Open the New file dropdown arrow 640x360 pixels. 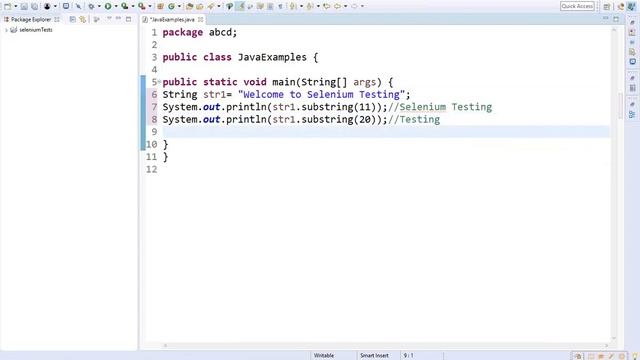pyautogui.click(x=16, y=6)
